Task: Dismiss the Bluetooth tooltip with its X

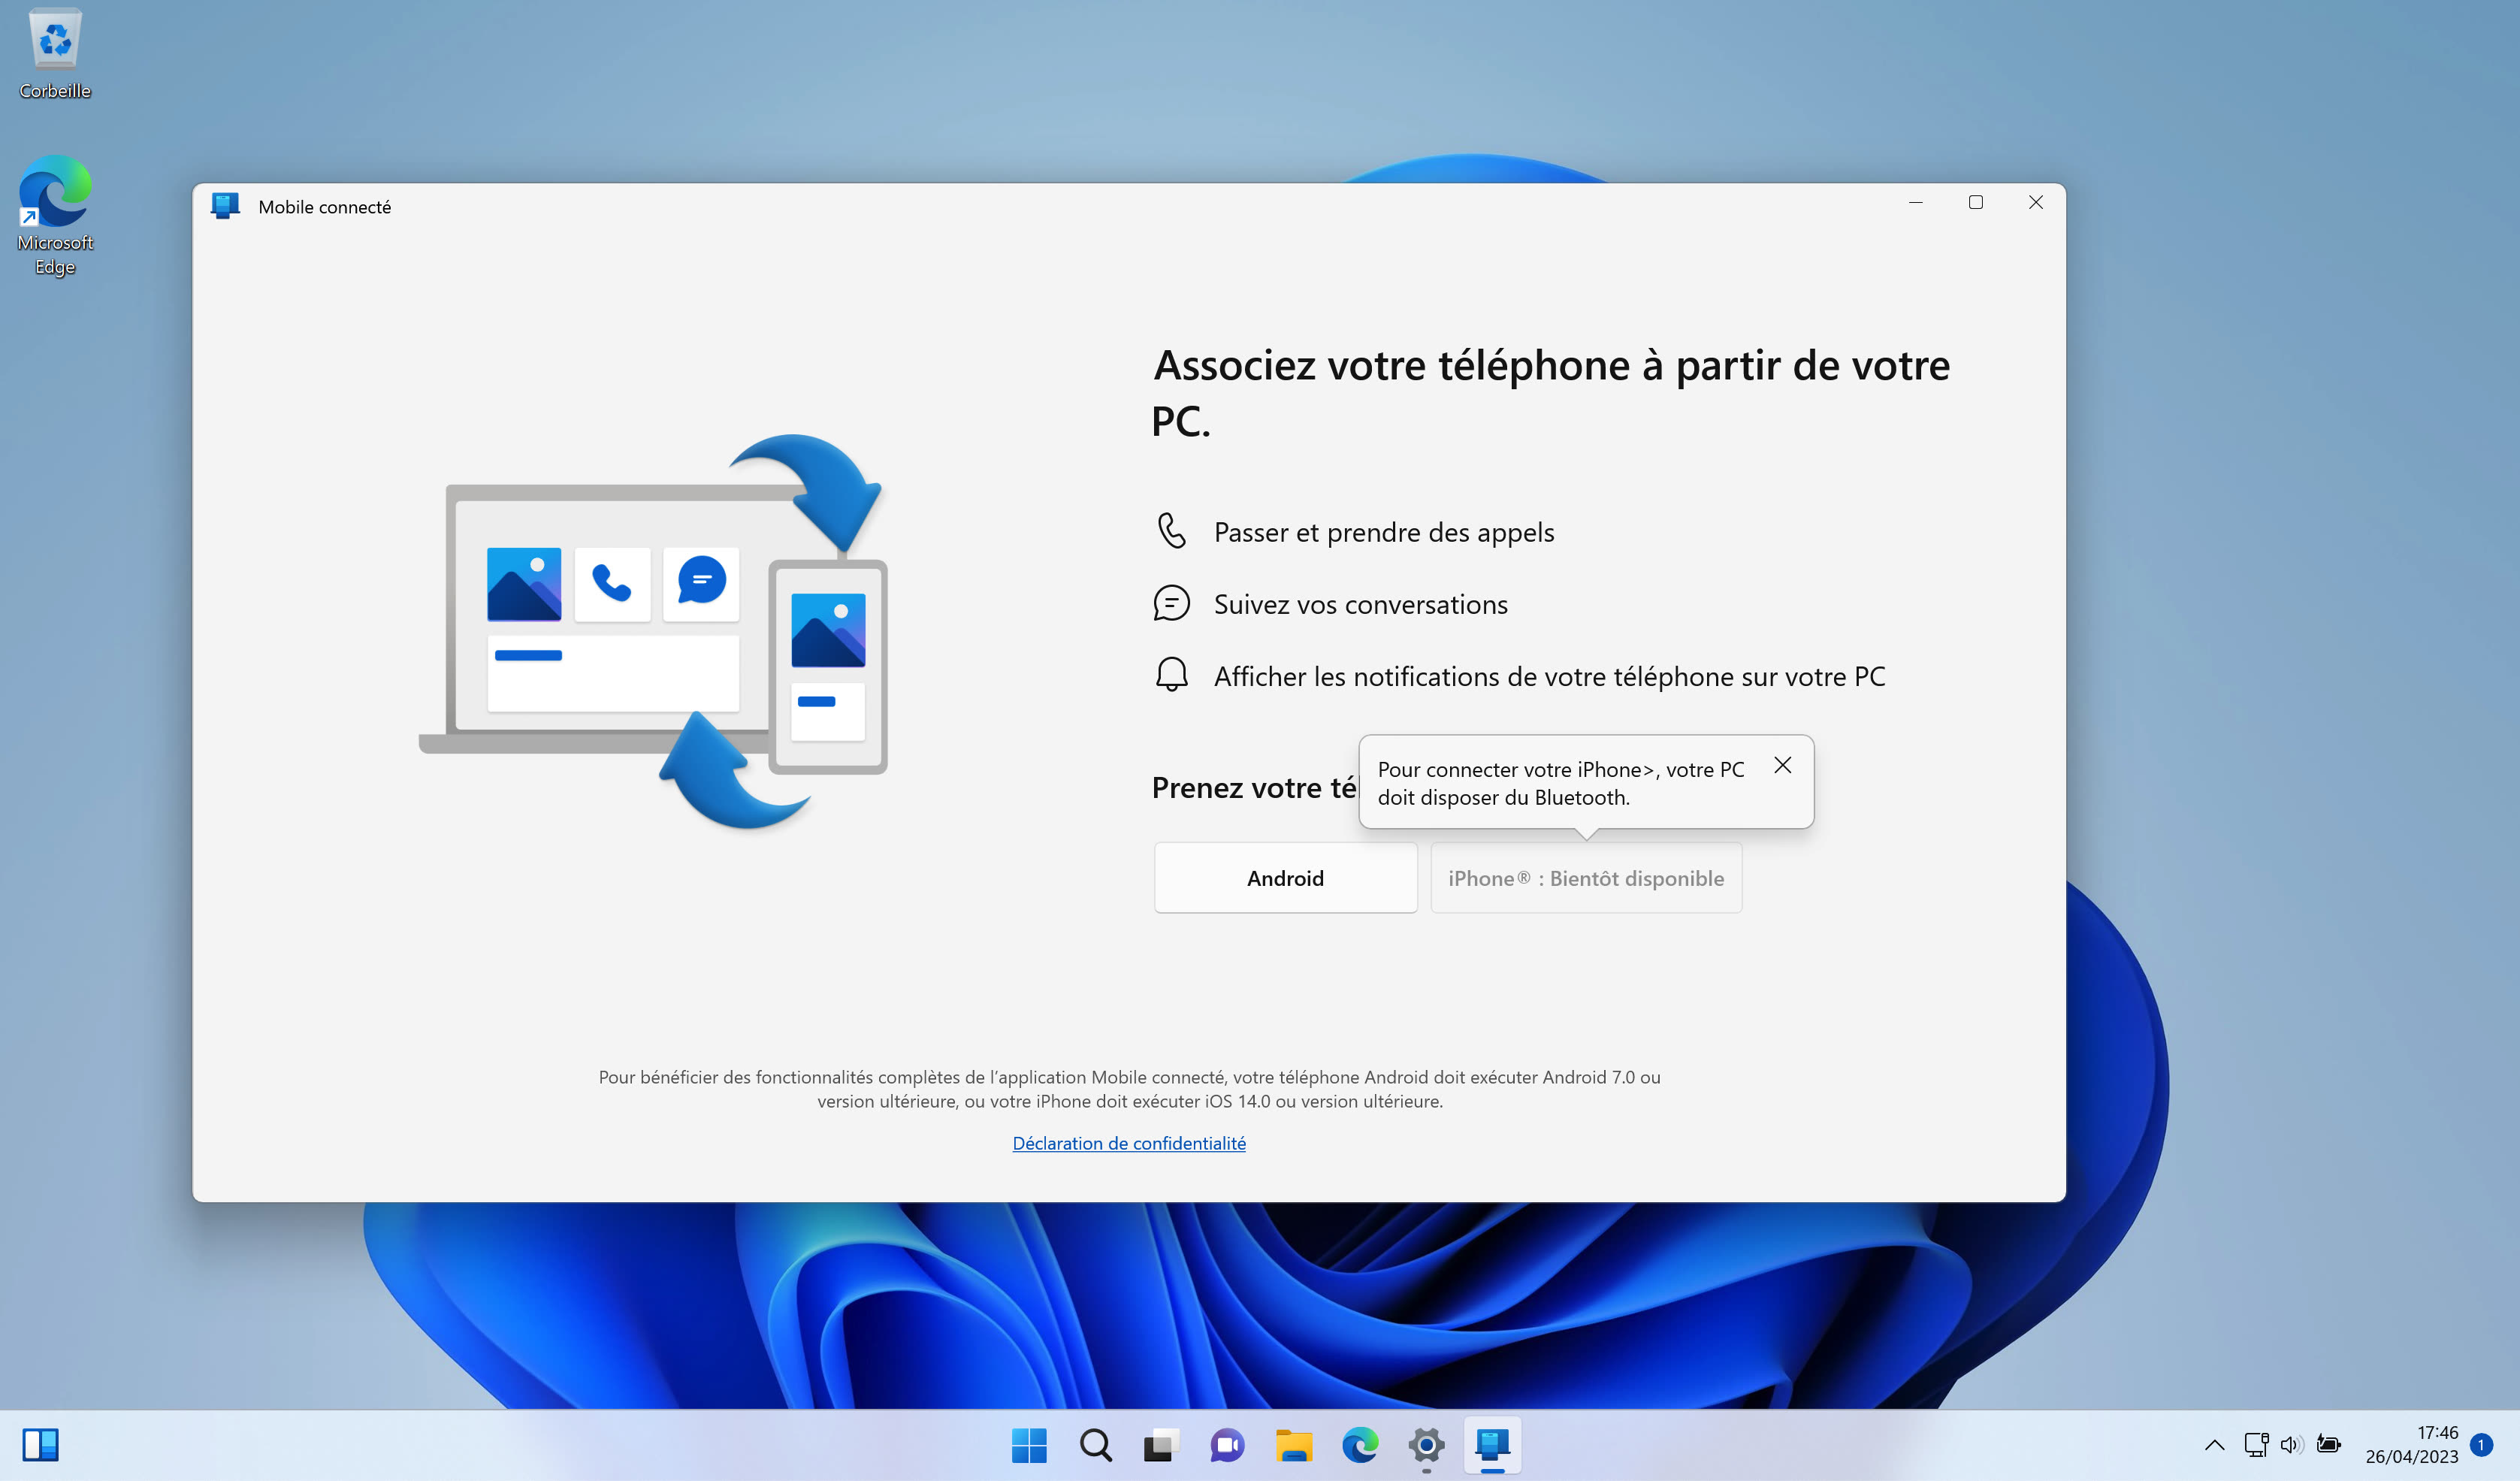Action: (x=1782, y=766)
